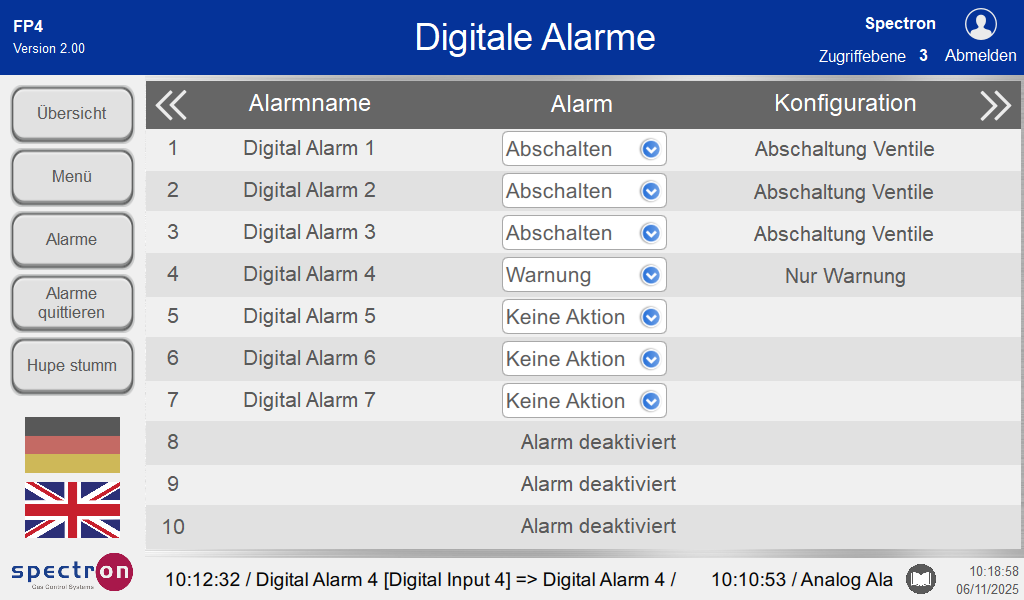Screen dimensions: 1024x600
Task: Expand the Digital Alarm 2 action dropdown
Action: [584, 191]
